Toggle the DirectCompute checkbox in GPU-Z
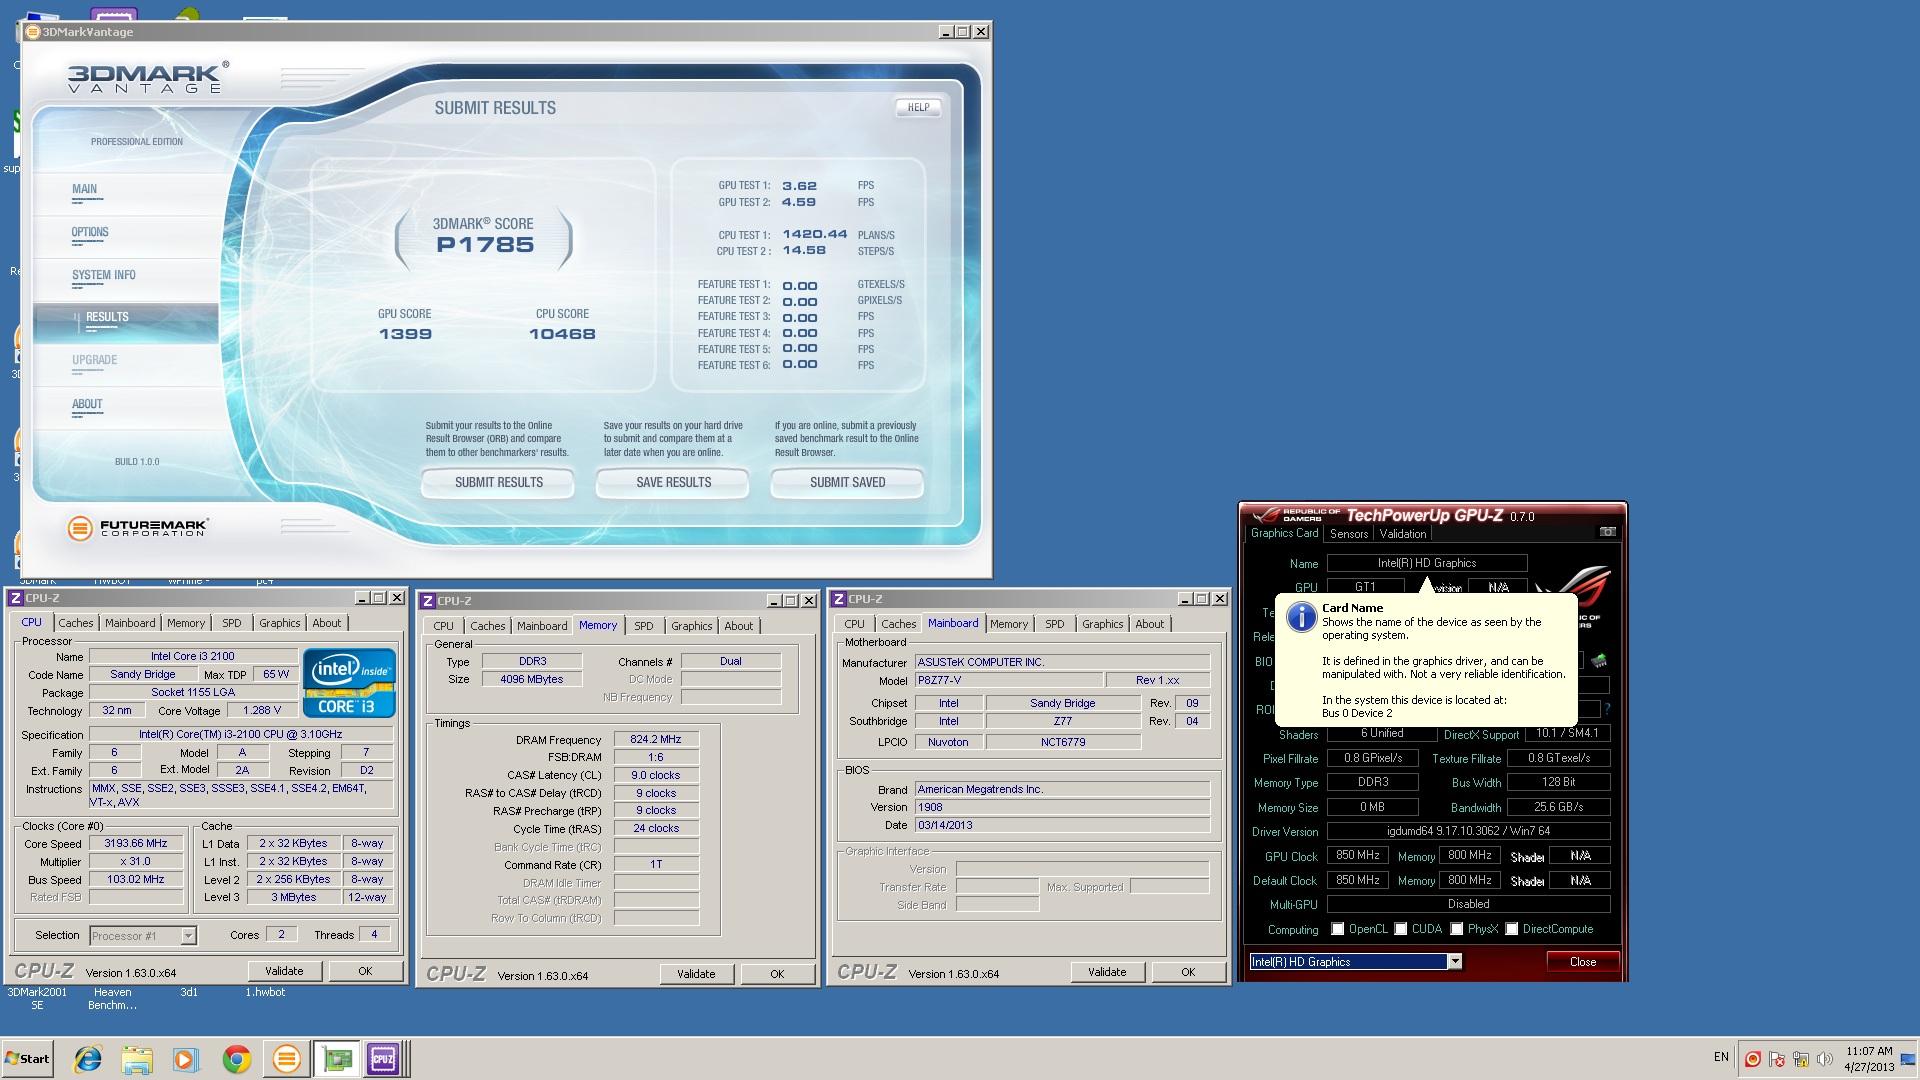This screenshot has height=1080, width=1920. (1512, 929)
